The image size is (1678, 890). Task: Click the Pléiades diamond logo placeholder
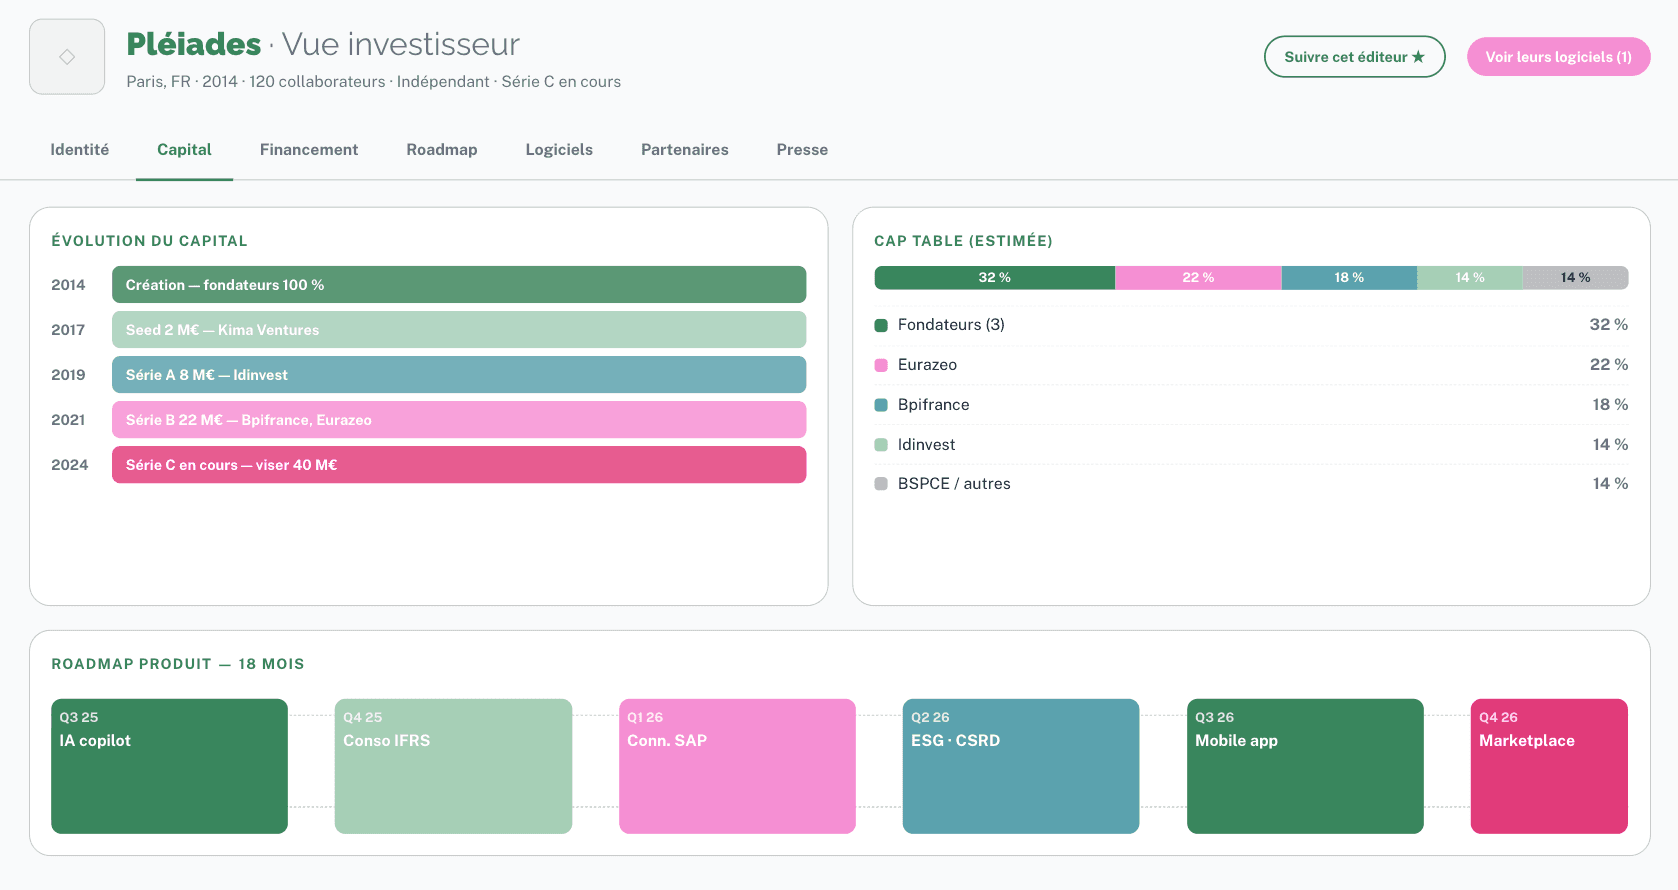[67, 57]
